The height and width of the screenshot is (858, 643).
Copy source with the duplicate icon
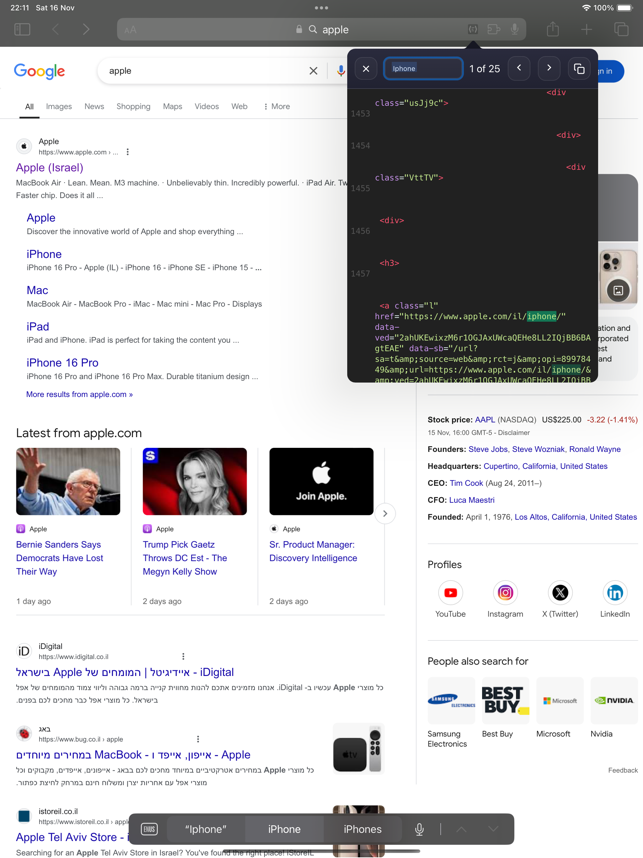tap(579, 68)
